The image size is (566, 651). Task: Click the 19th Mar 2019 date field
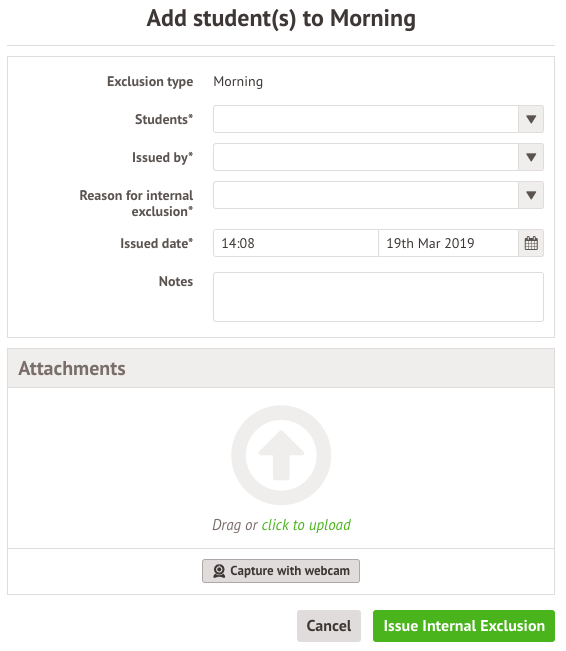point(448,243)
